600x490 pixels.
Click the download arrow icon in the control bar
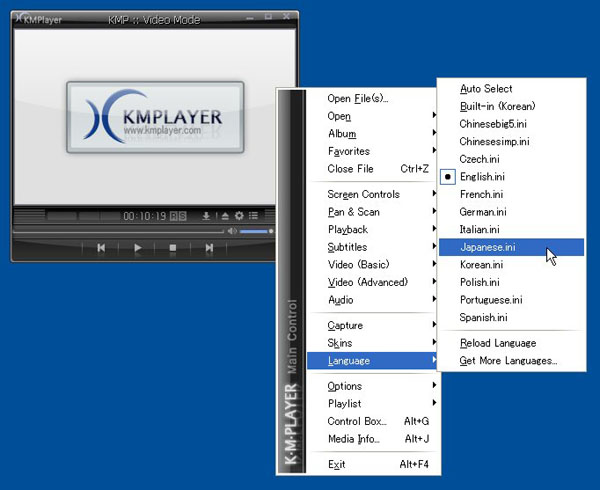pyautogui.click(x=206, y=216)
